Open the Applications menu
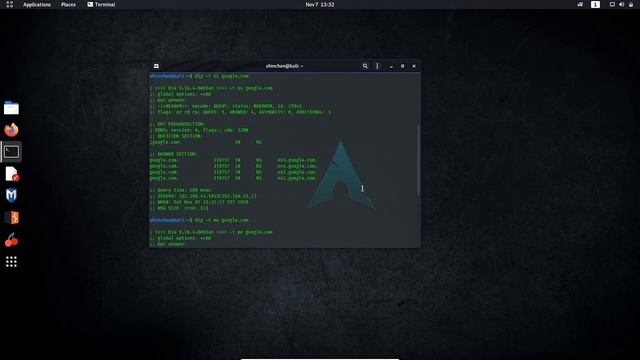Viewport: 640px width, 360px height. pyautogui.click(x=37, y=4)
